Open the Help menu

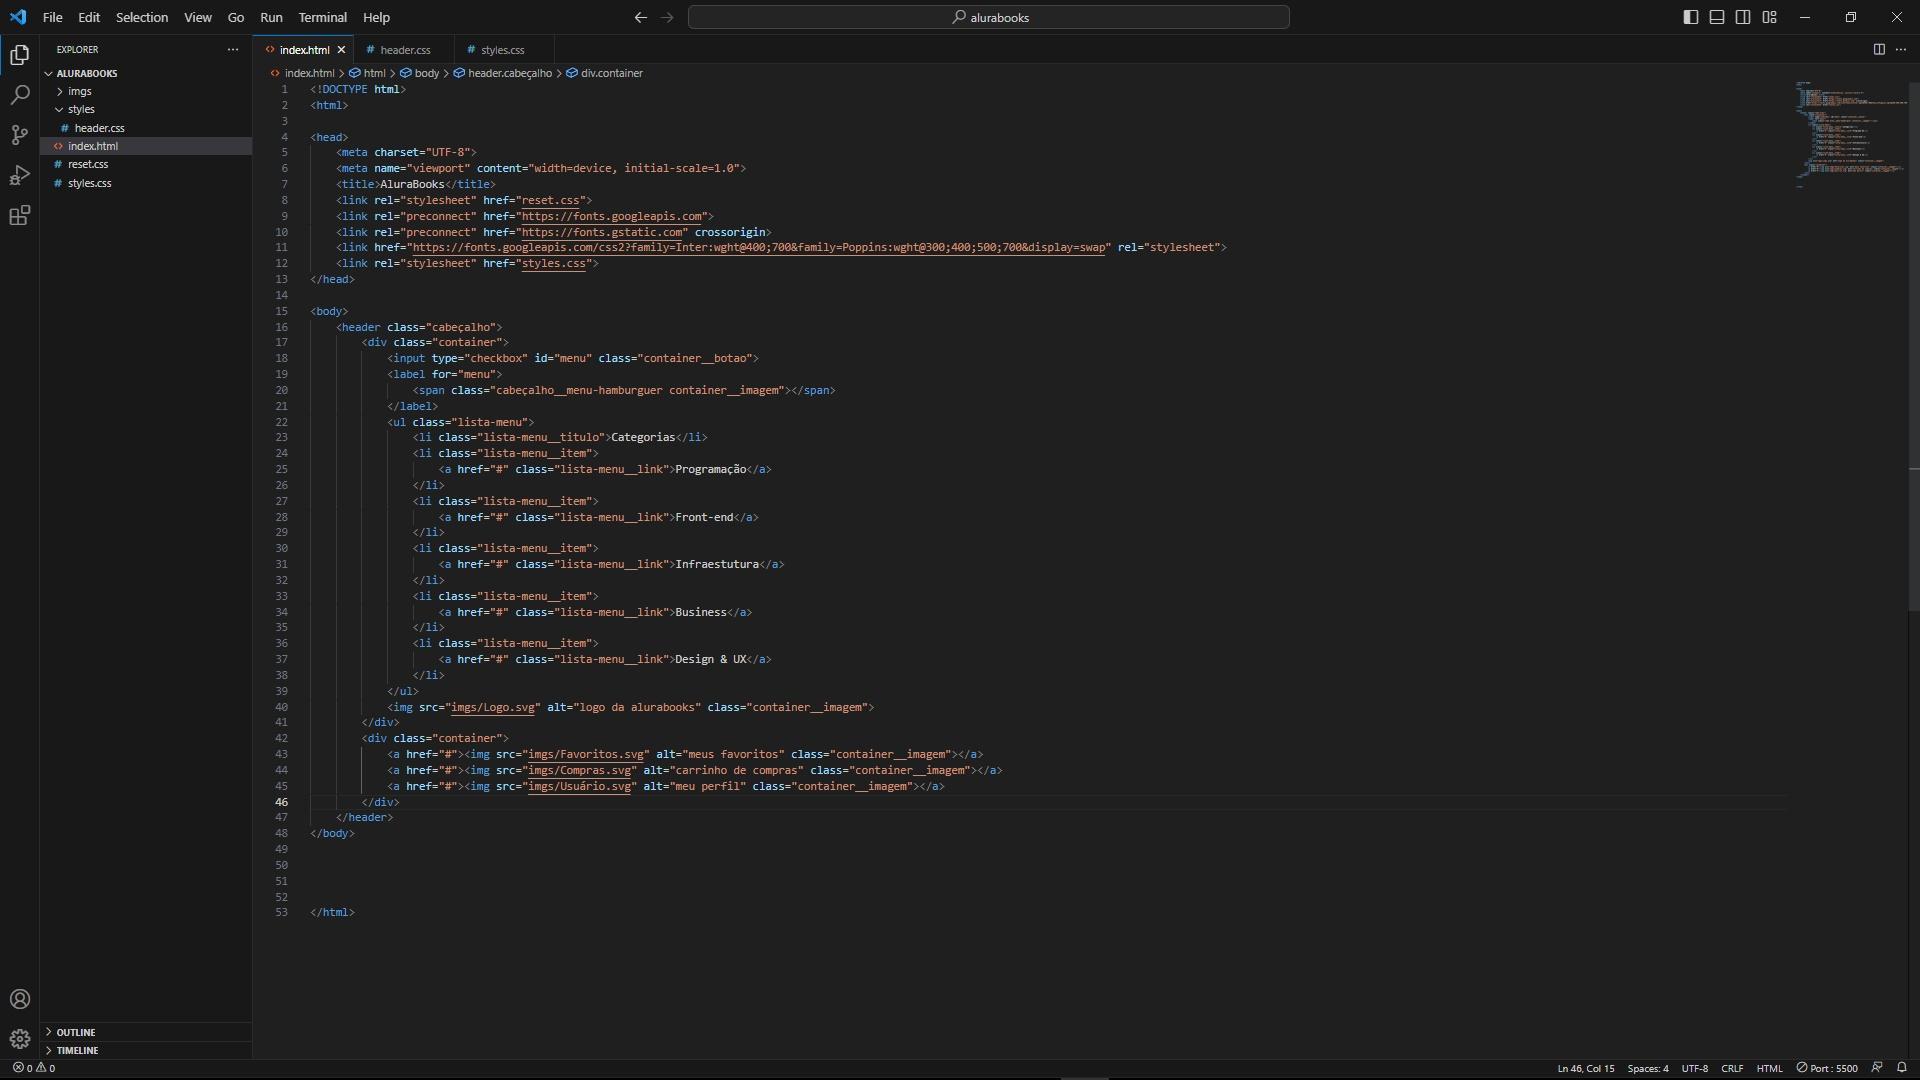pyautogui.click(x=376, y=17)
